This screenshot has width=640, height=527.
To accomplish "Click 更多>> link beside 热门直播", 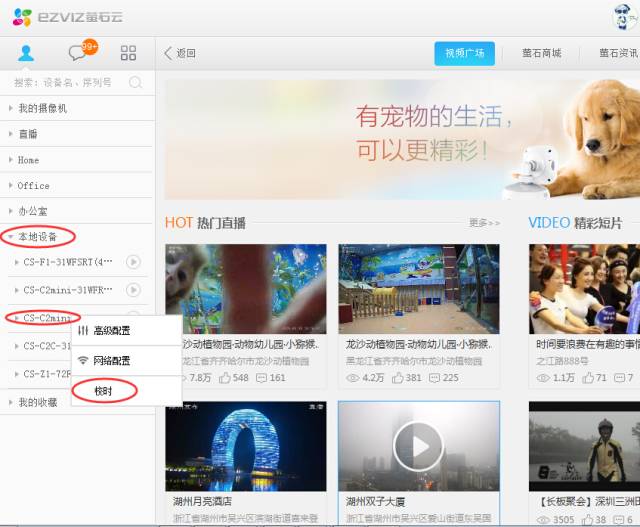I will (483, 223).
